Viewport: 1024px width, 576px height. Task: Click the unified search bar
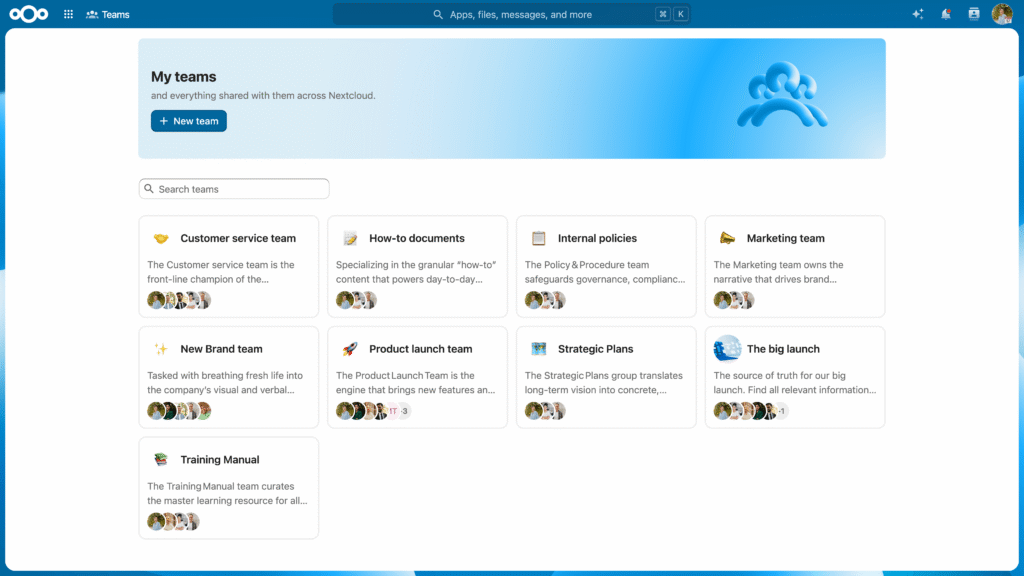coord(511,14)
